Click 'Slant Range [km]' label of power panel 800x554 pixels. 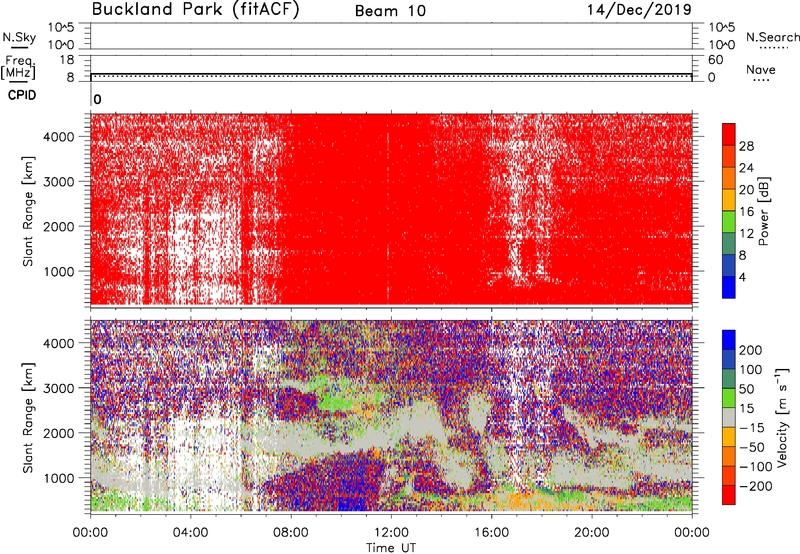click(x=28, y=211)
